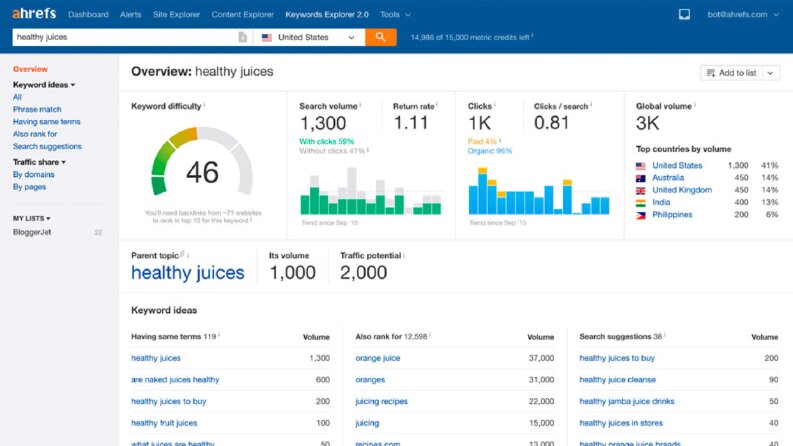Click 'Search suggestions 38' header
Viewport: 793px width, 446px height.
pyautogui.click(x=621, y=337)
